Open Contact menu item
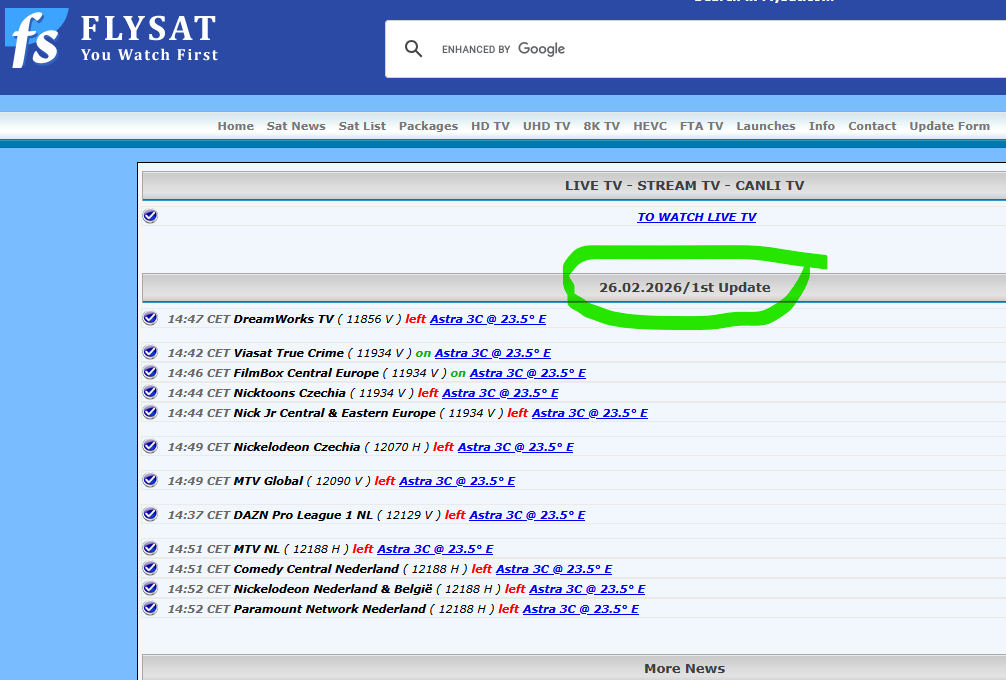This screenshot has height=680, width=1006. point(872,126)
